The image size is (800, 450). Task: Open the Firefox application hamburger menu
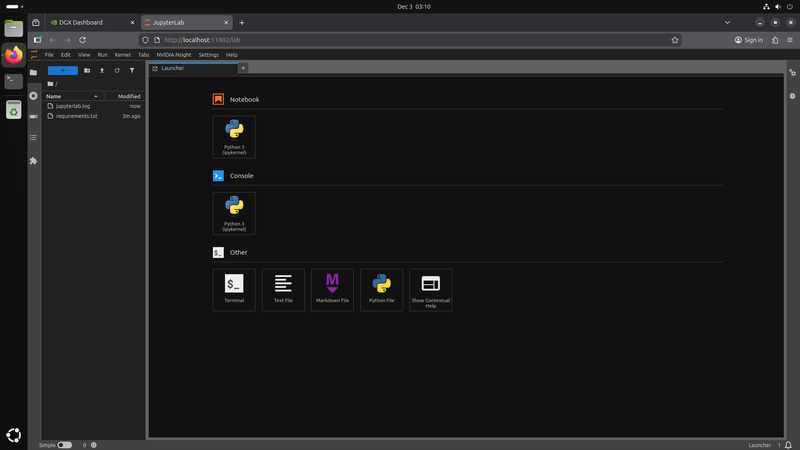(x=790, y=40)
